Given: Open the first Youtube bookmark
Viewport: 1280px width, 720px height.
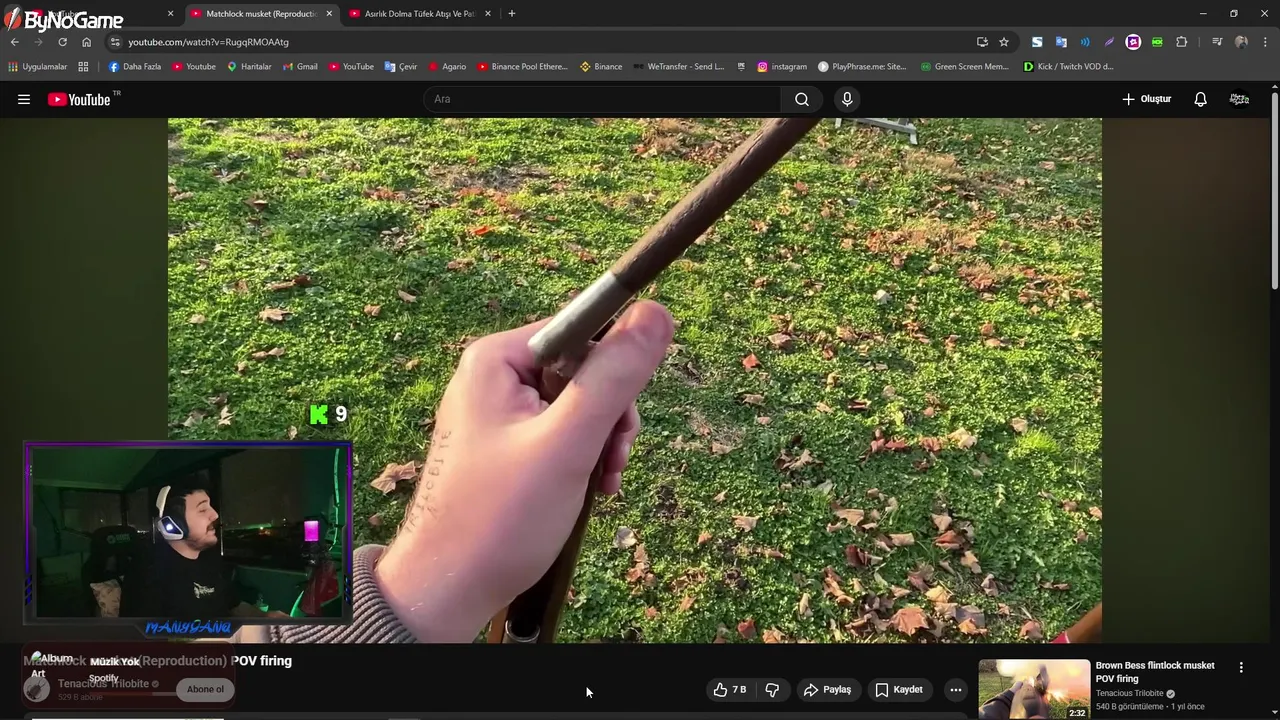Looking at the screenshot, I should (x=194, y=67).
